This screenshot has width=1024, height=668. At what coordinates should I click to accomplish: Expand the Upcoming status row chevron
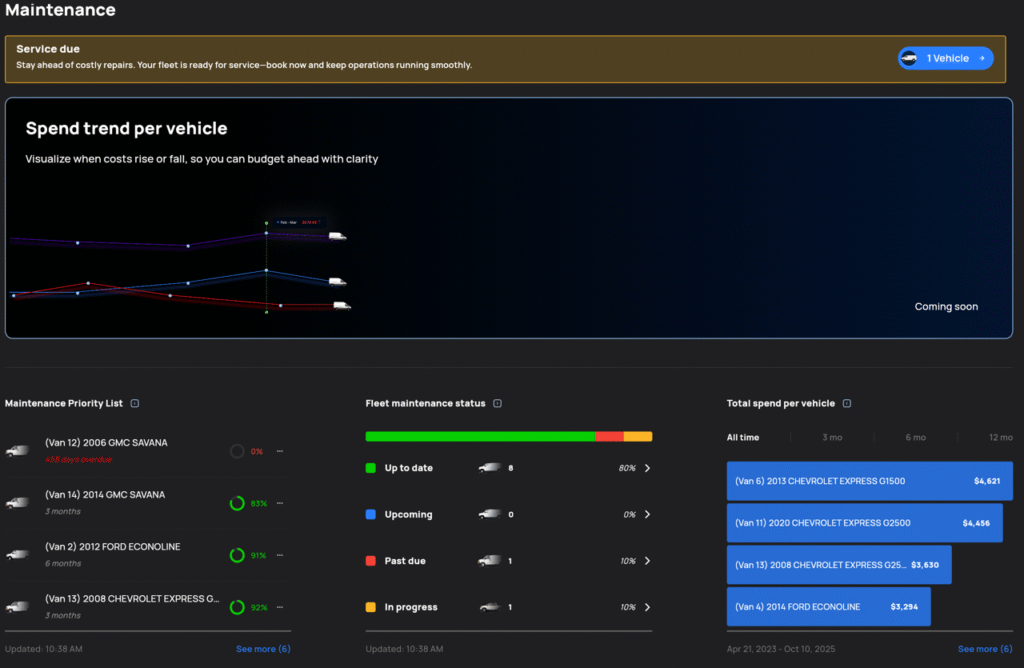(x=647, y=514)
